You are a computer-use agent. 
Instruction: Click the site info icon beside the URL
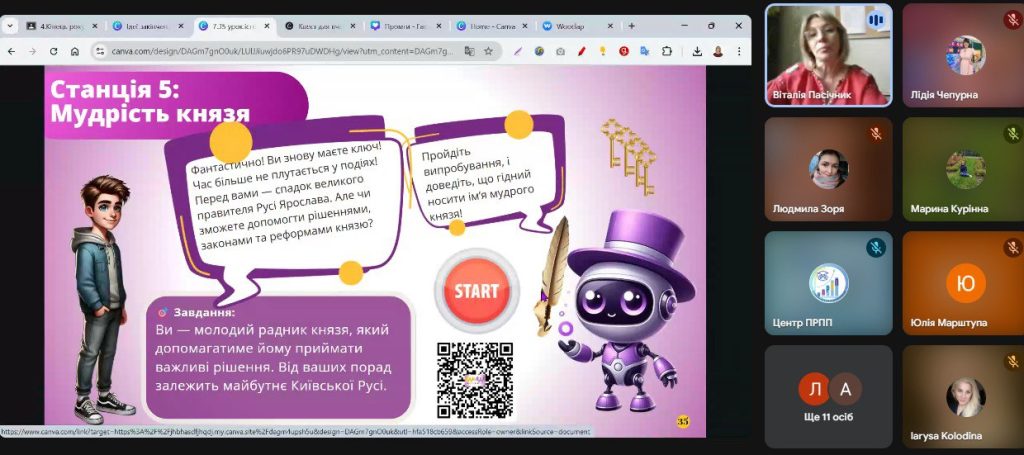100,50
